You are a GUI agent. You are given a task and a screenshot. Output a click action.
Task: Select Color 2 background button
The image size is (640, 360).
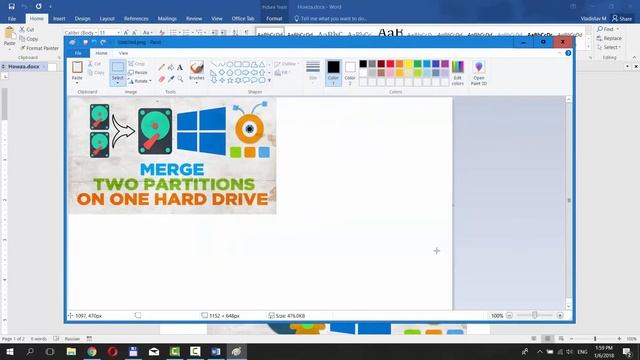[350, 73]
